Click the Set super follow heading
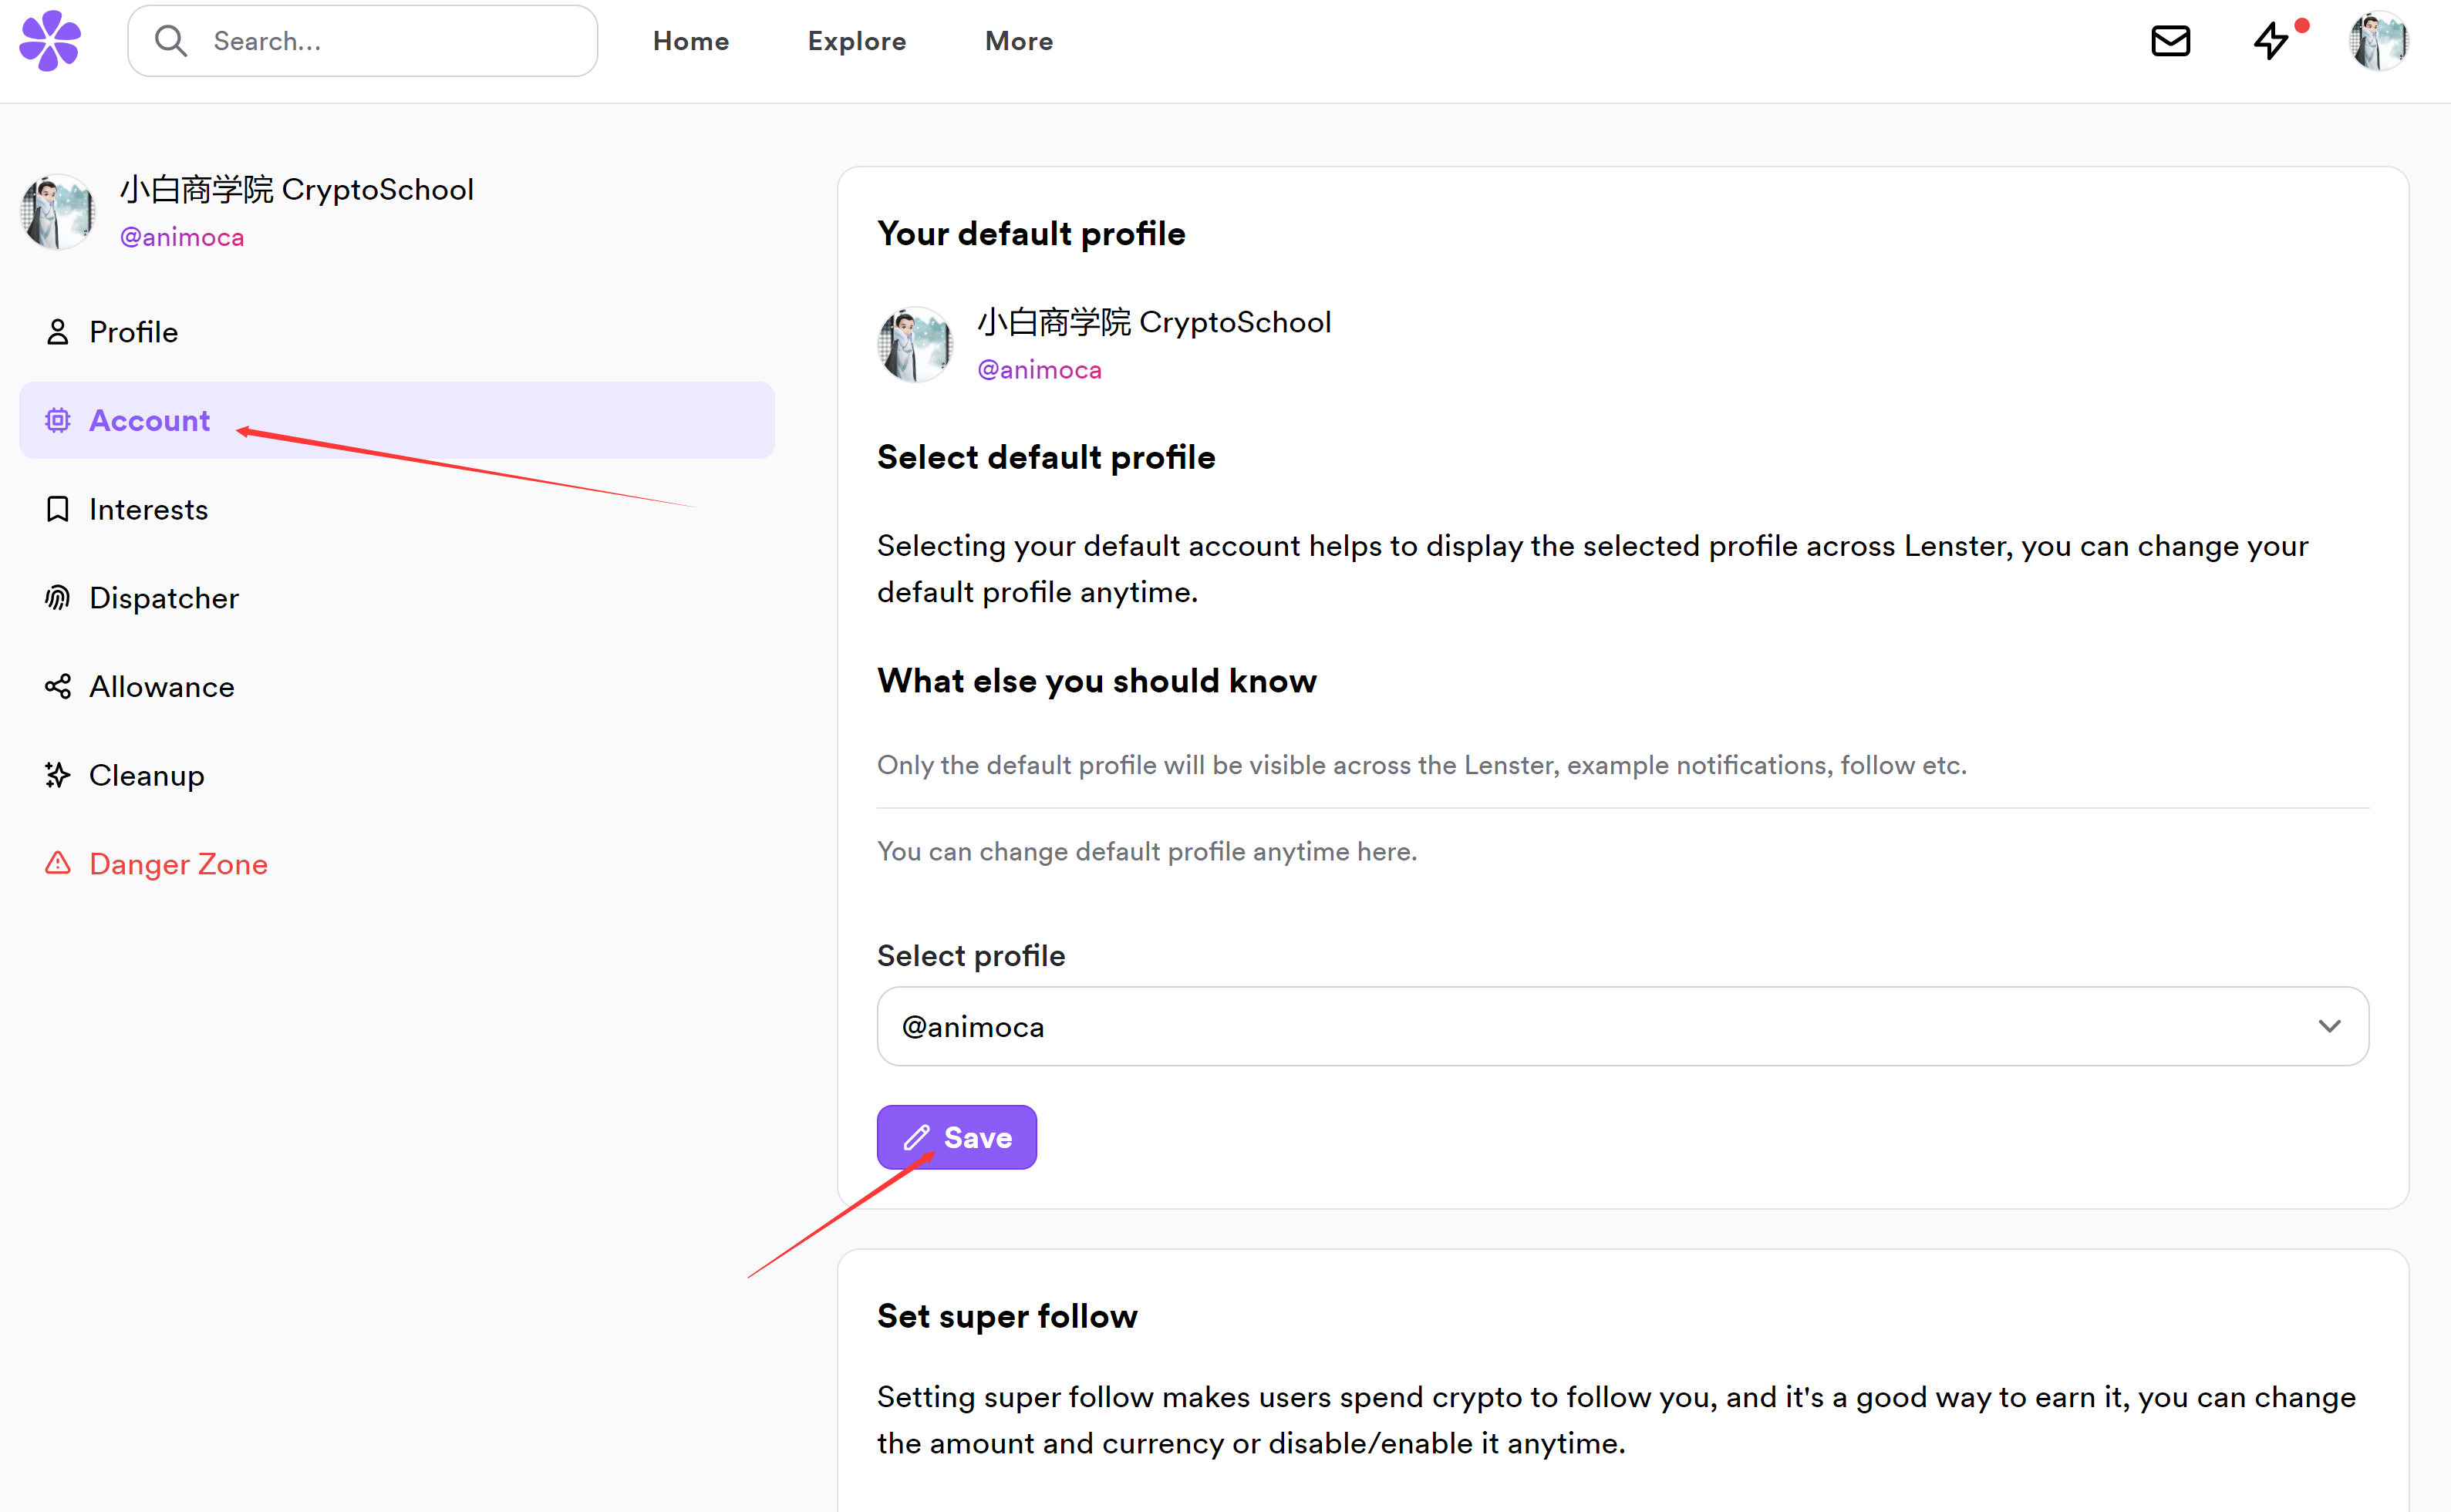The width and height of the screenshot is (2451, 1512). (x=1007, y=1317)
